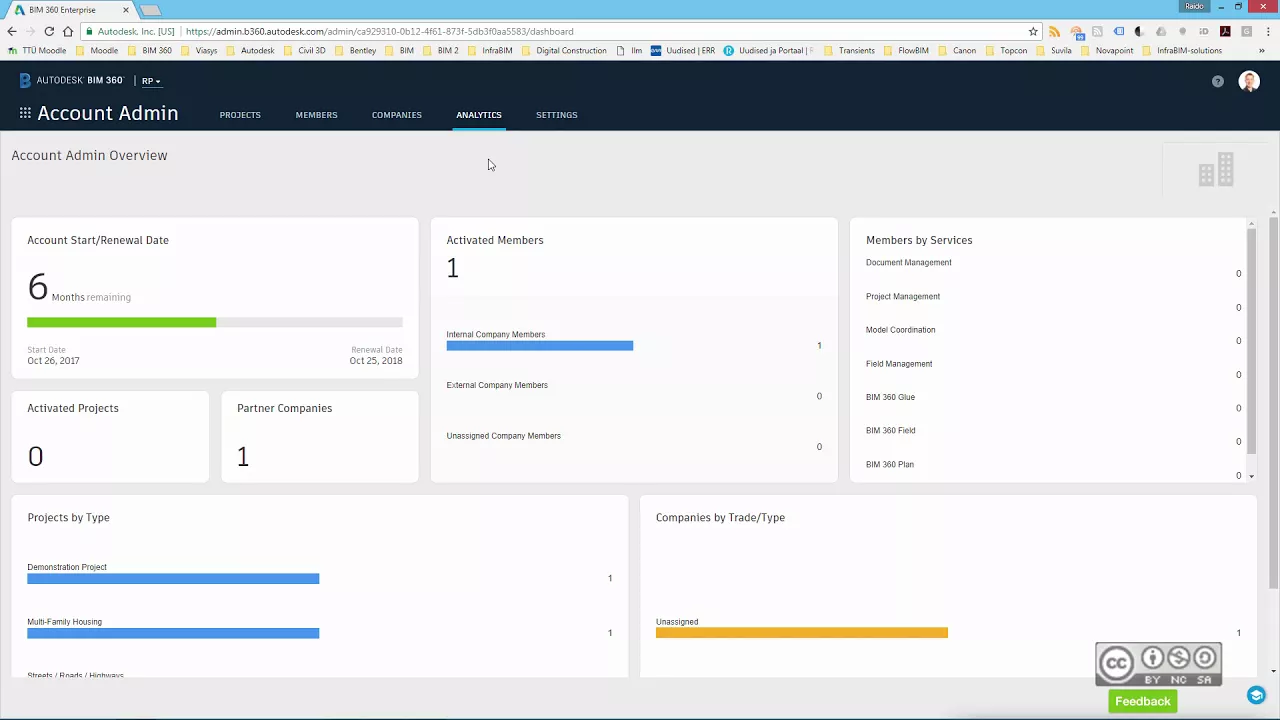Click the Members by Services scrollbar

pos(1251,340)
